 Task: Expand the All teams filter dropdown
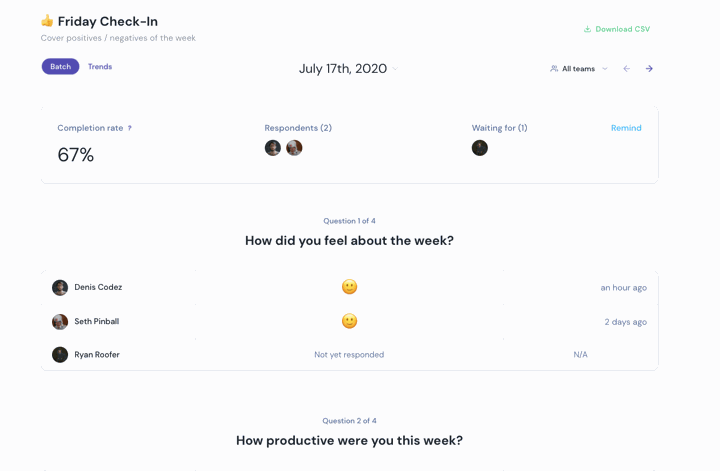pos(579,68)
